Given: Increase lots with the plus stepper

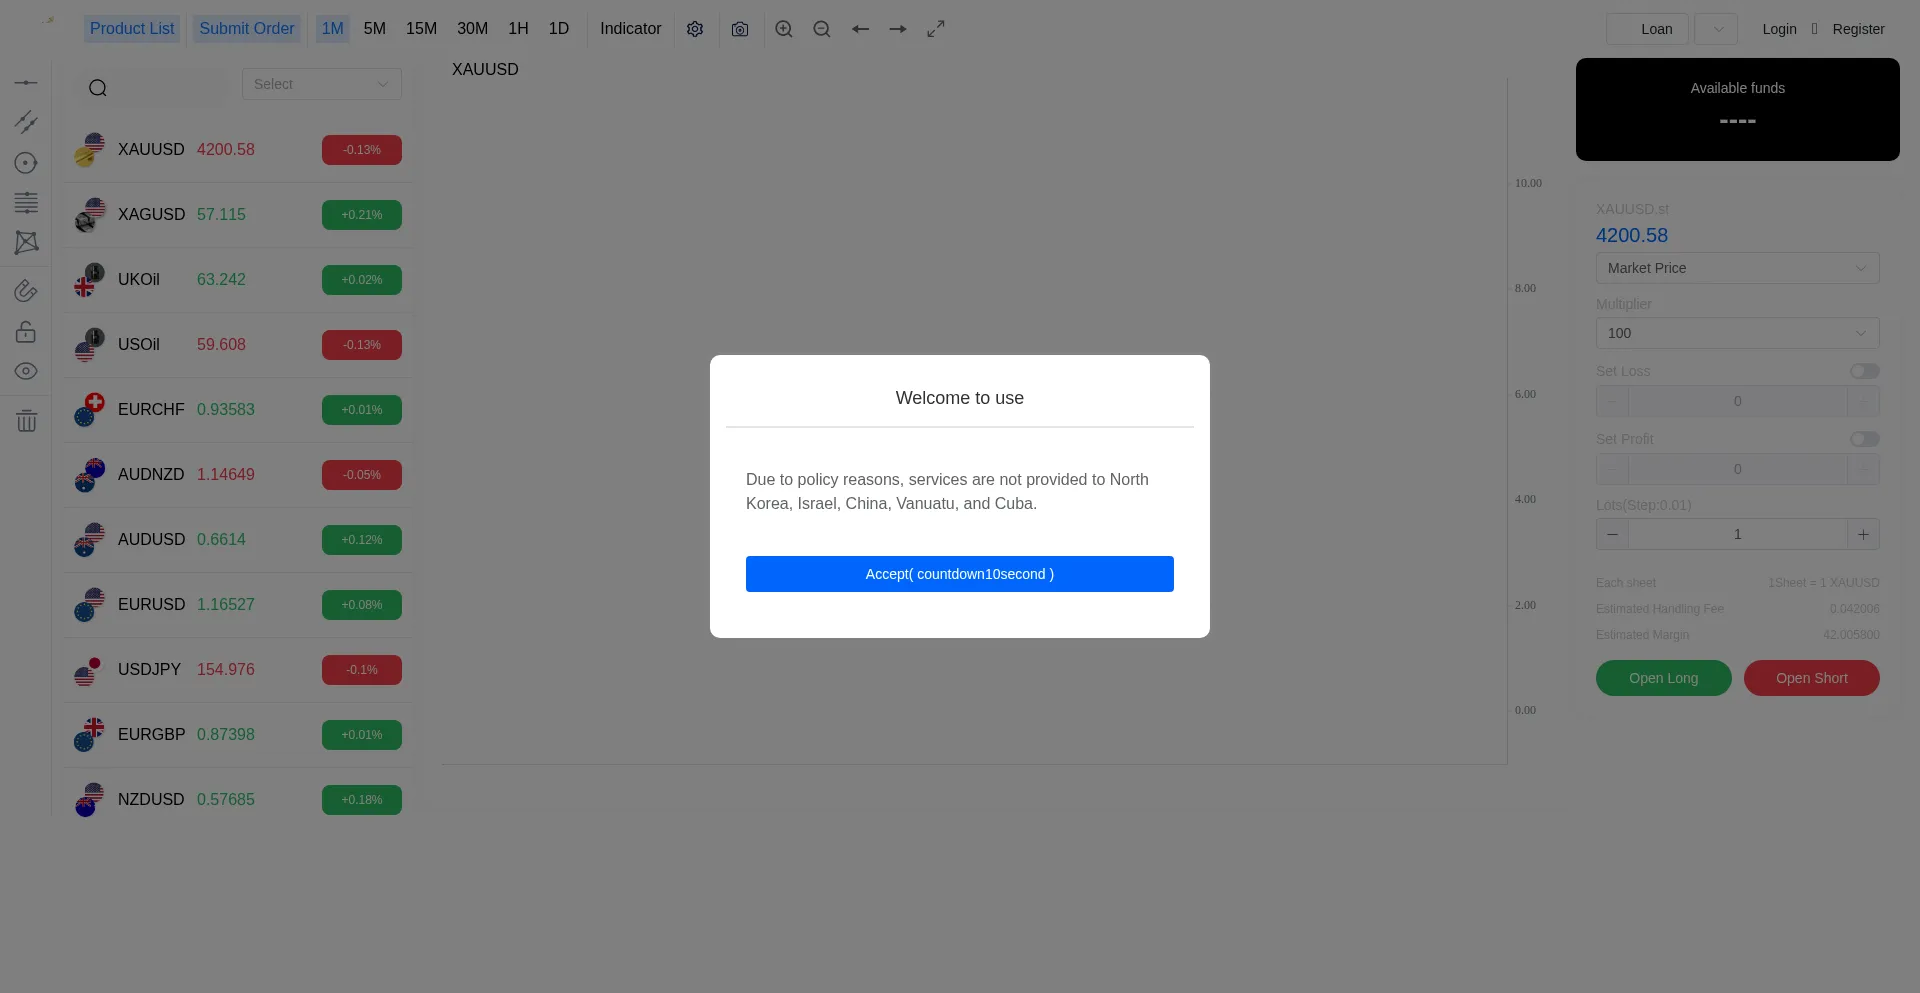Looking at the screenshot, I should 1863,534.
